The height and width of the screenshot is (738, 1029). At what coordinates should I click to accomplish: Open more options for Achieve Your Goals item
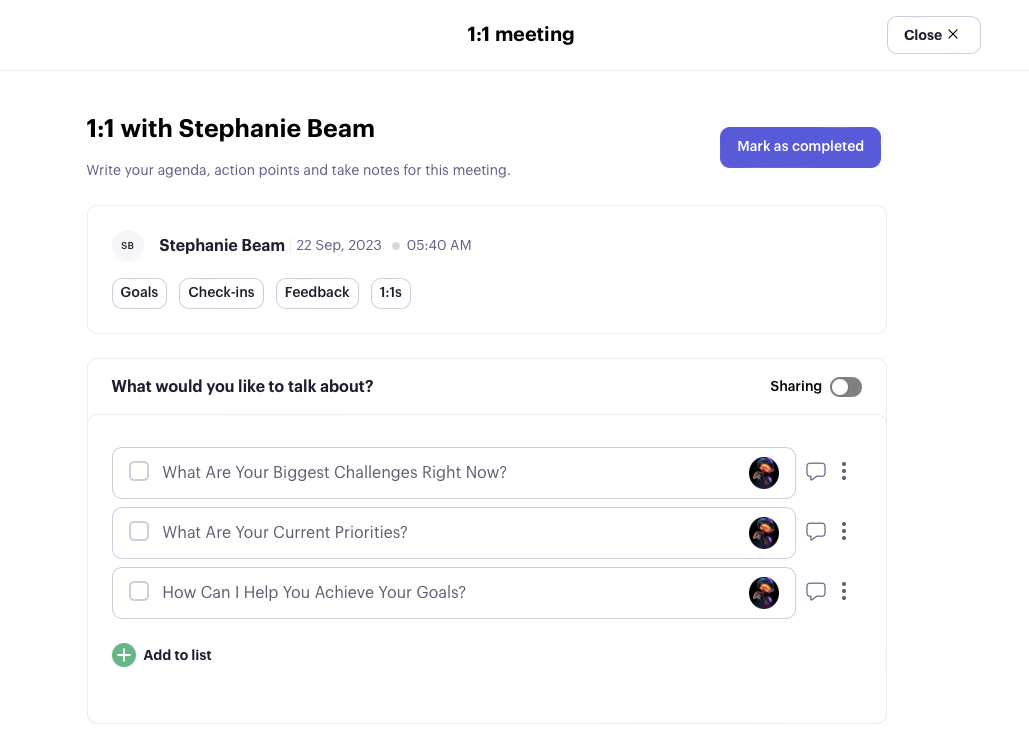844,591
